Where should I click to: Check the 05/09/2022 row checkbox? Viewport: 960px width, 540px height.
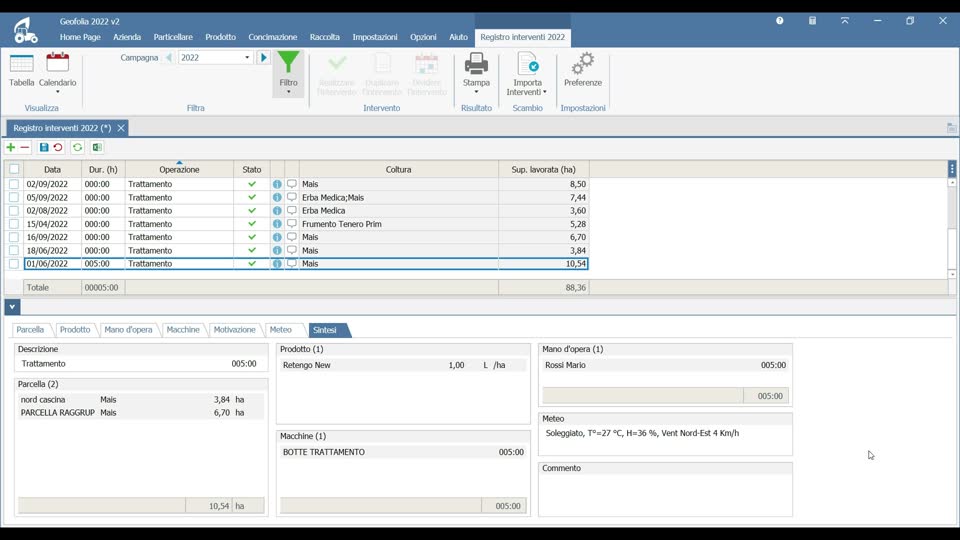click(x=14, y=197)
